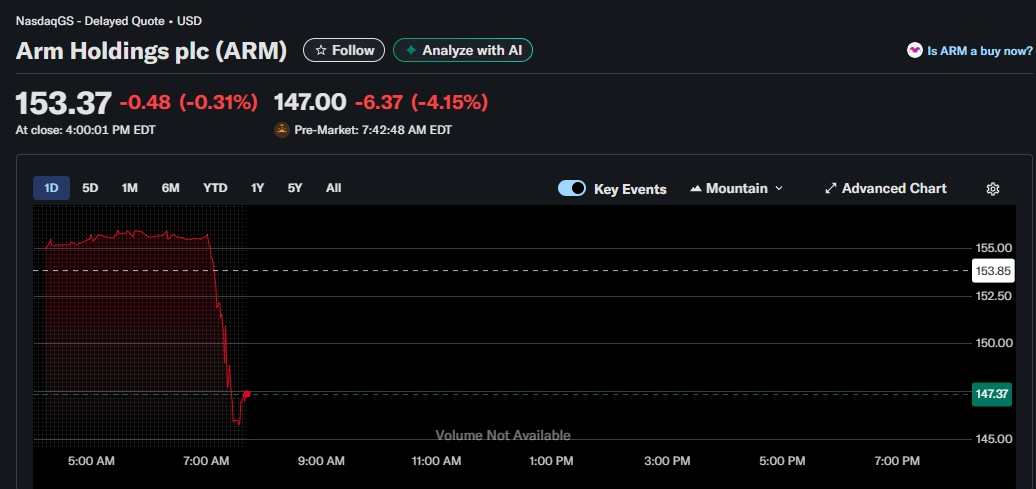Select the 1Y time range
Viewport: 1036px width, 489px height.
(x=258, y=188)
